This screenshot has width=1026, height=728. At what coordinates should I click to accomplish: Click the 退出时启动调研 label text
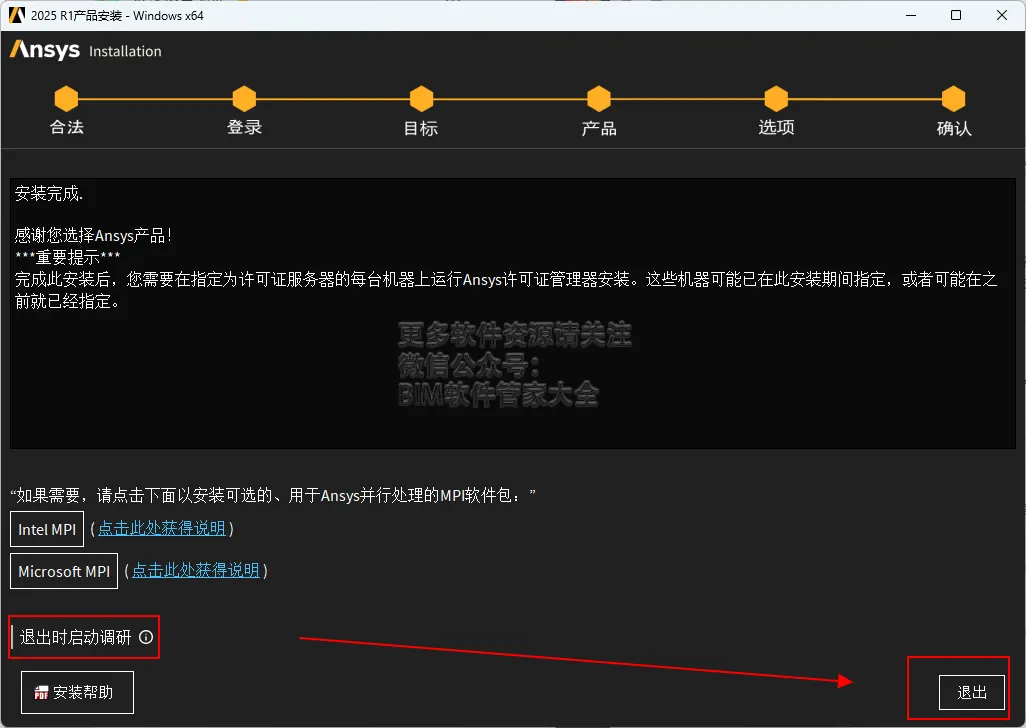[x=75, y=637]
